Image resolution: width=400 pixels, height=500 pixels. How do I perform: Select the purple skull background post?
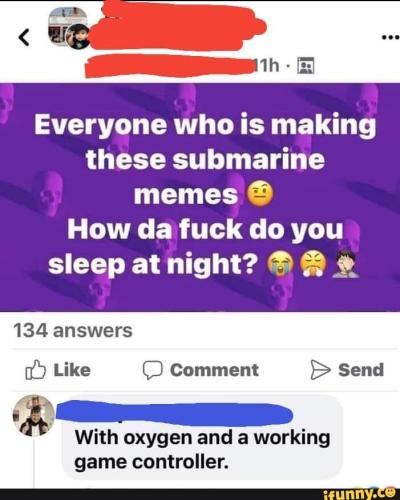click(200, 197)
